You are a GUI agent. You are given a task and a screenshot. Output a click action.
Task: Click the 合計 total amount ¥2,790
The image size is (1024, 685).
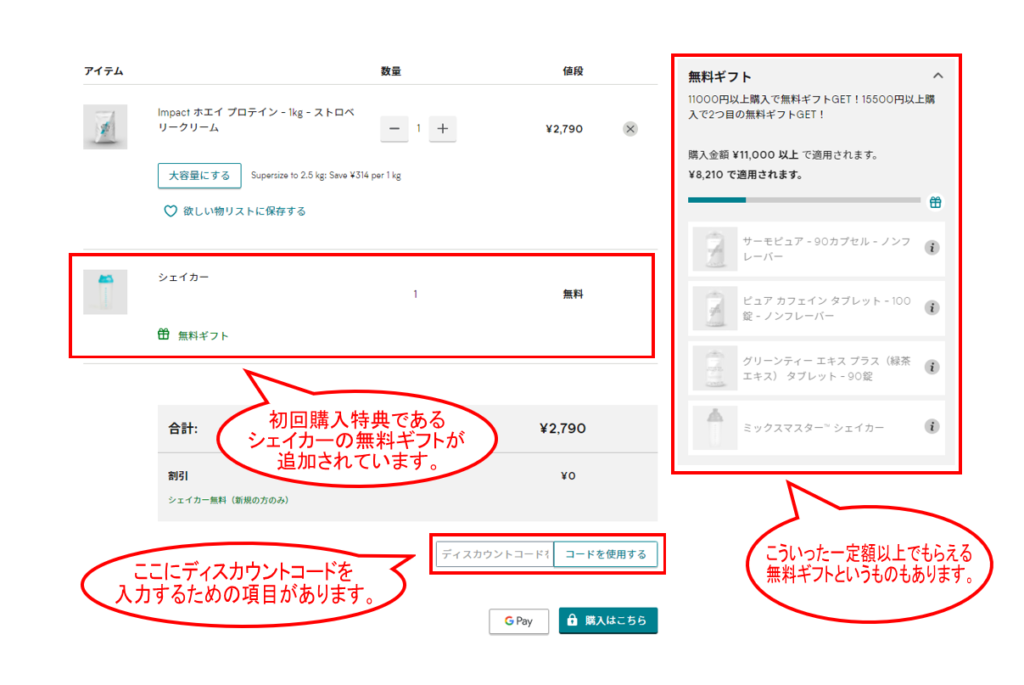pyautogui.click(x=562, y=428)
